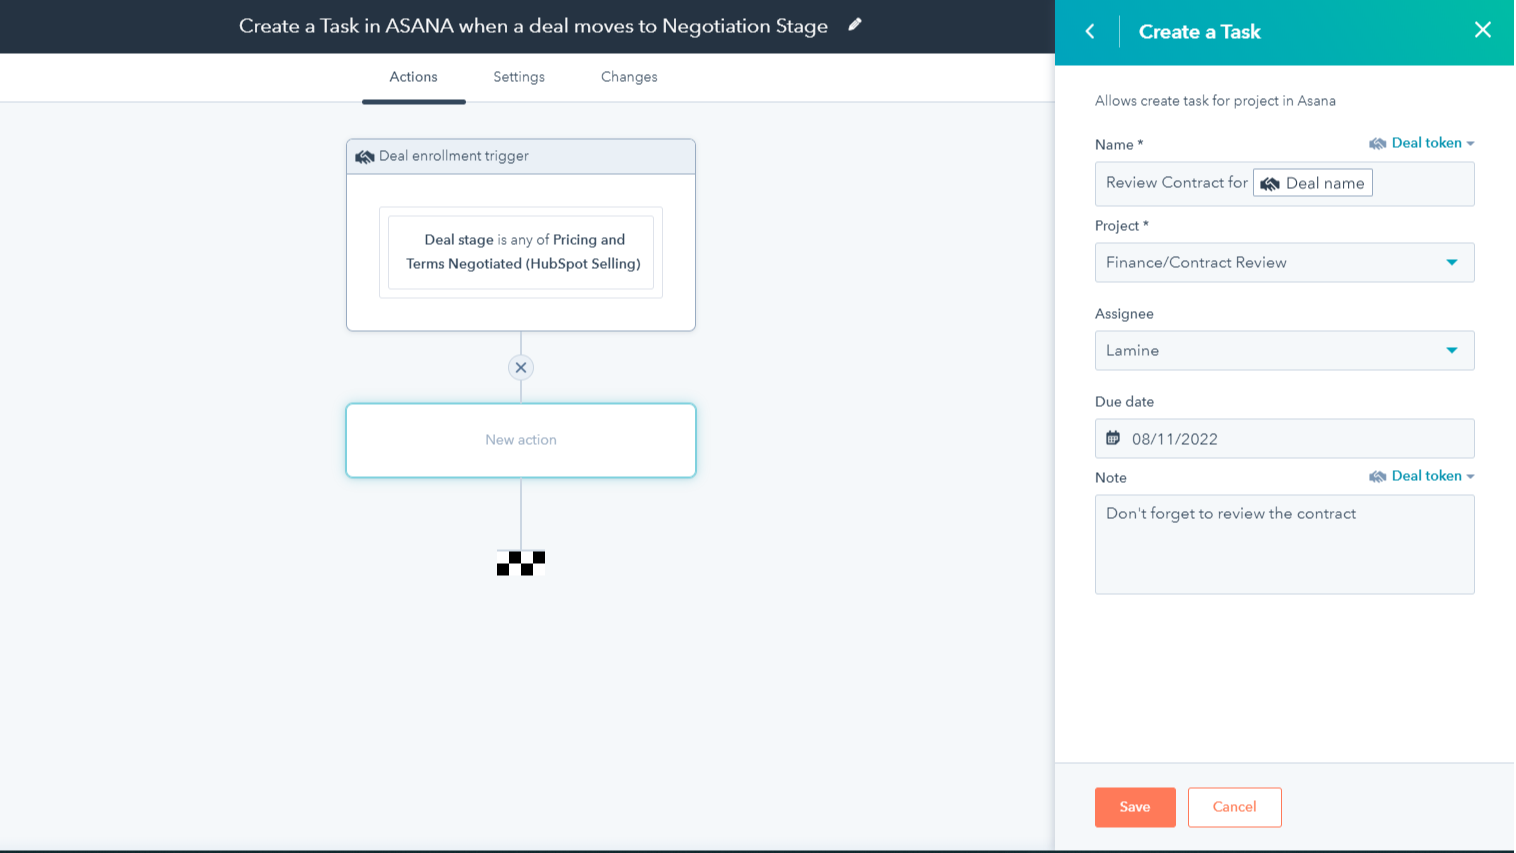
Task: Click the calendar icon in Due date field
Action: pos(1113,438)
